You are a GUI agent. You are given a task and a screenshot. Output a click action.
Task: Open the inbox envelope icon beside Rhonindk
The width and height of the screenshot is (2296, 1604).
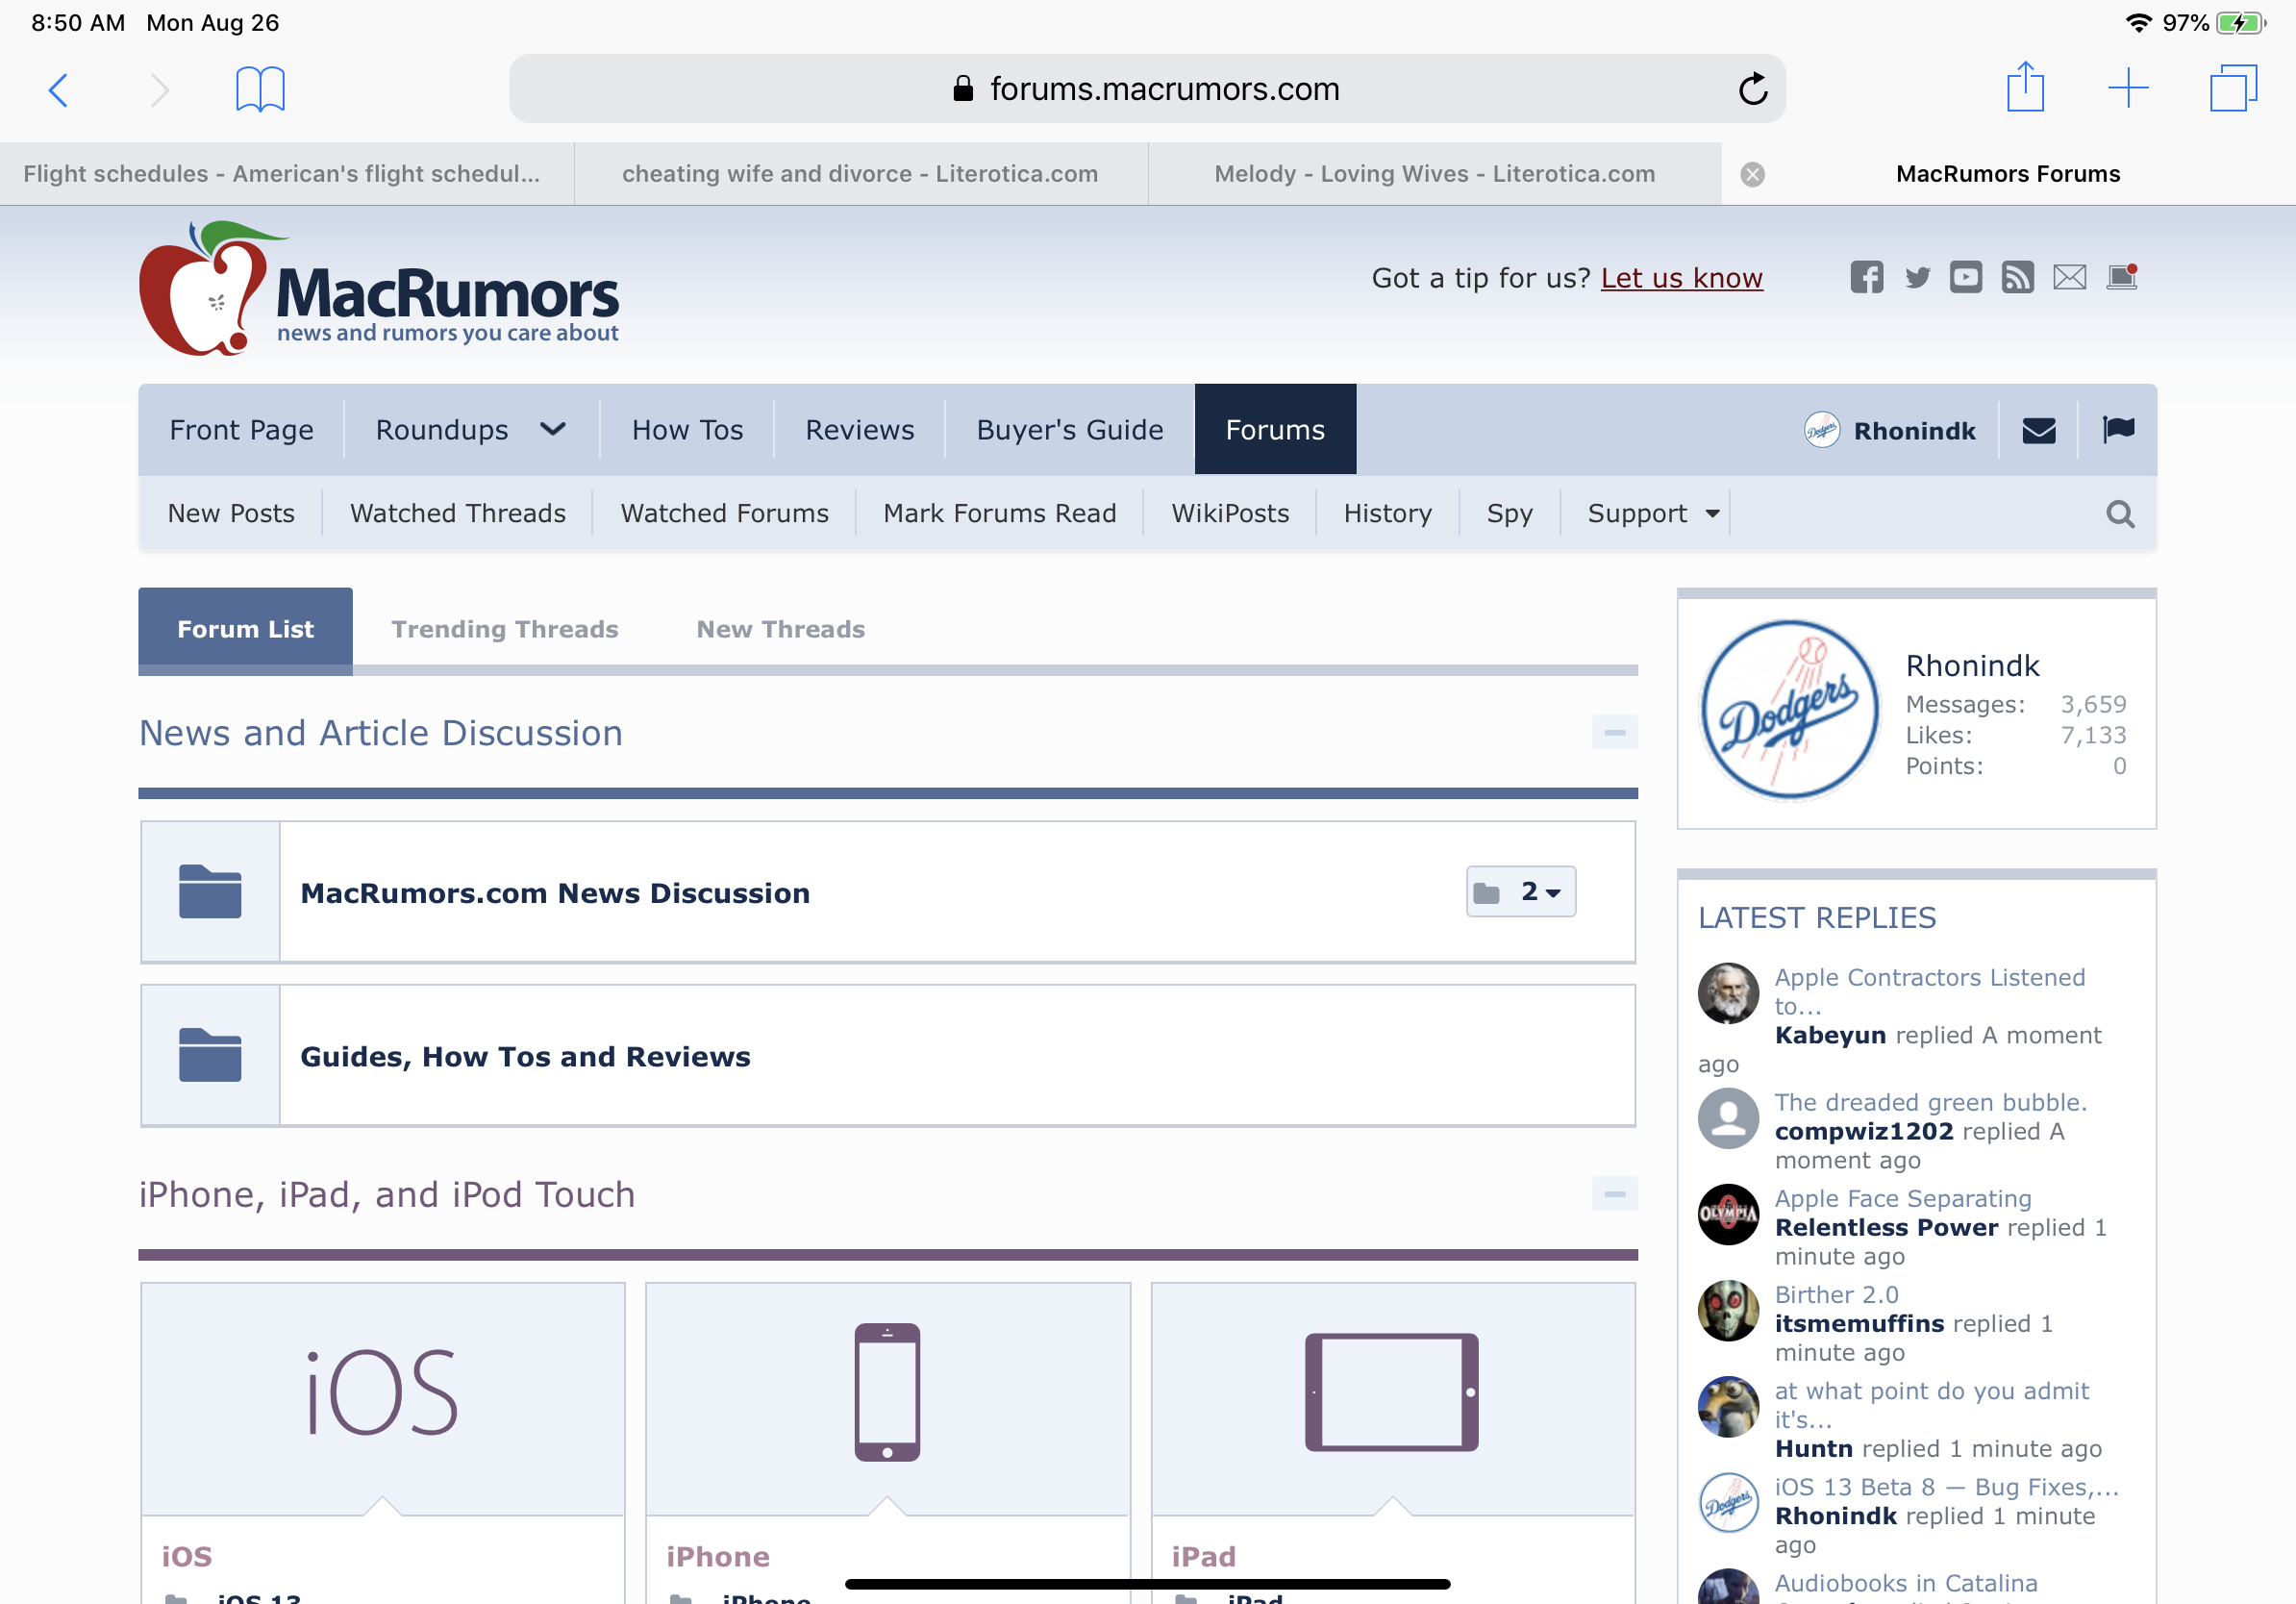(x=2038, y=430)
